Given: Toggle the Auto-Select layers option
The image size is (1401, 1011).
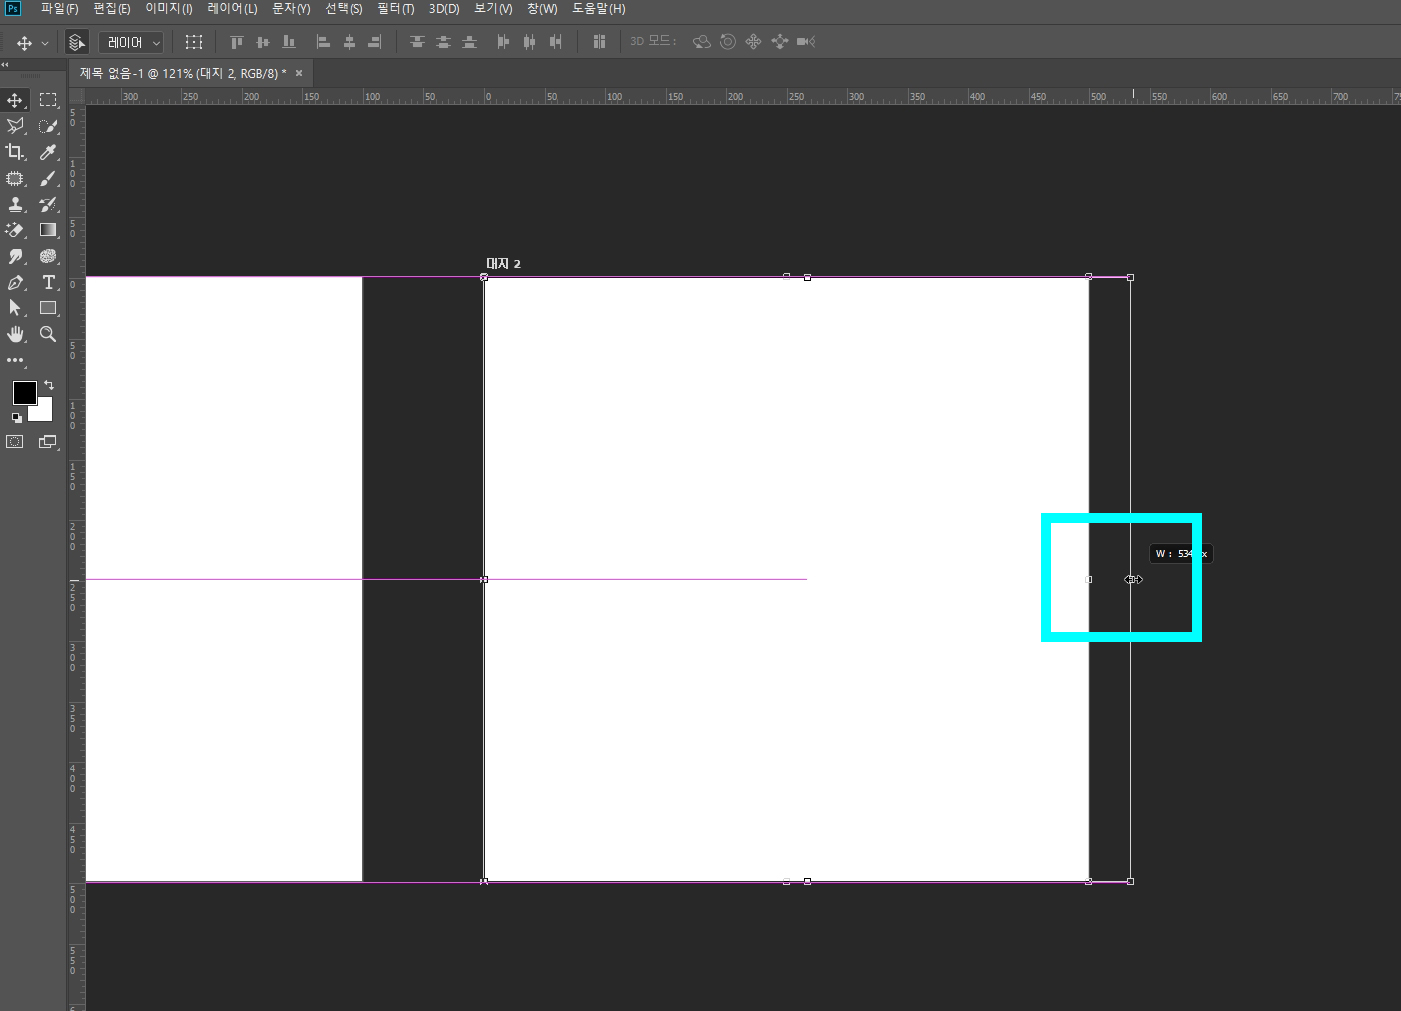Looking at the screenshot, I should click(76, 42).
